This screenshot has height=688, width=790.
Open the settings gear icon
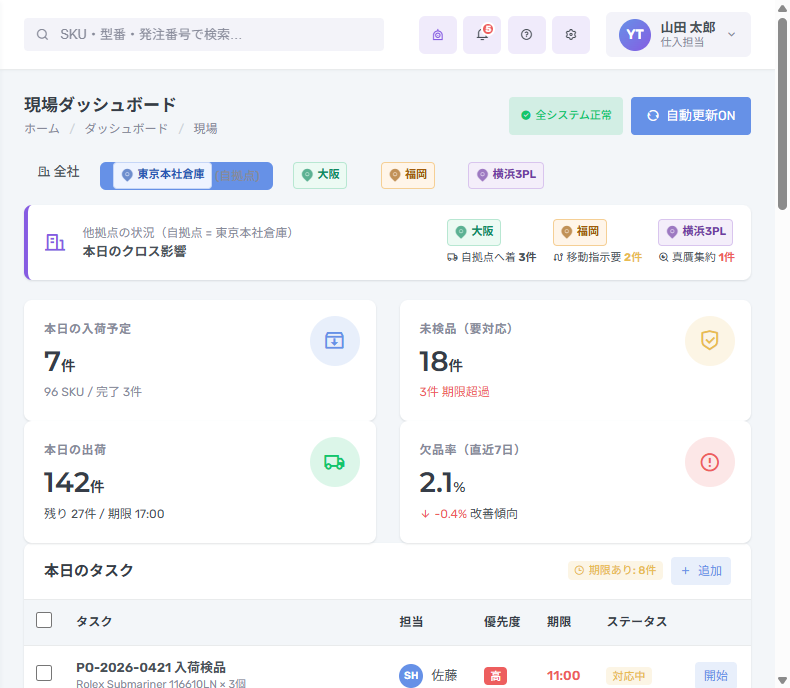pos(571,35)
